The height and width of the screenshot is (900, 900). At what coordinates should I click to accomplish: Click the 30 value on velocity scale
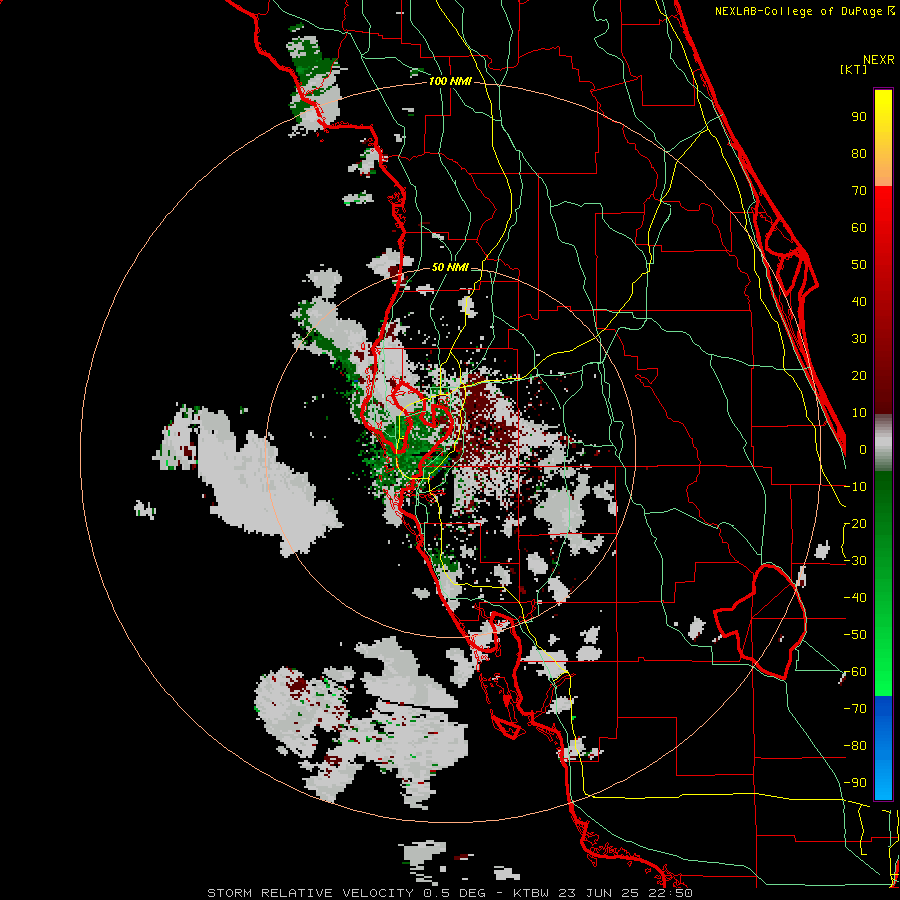point(859,339)
